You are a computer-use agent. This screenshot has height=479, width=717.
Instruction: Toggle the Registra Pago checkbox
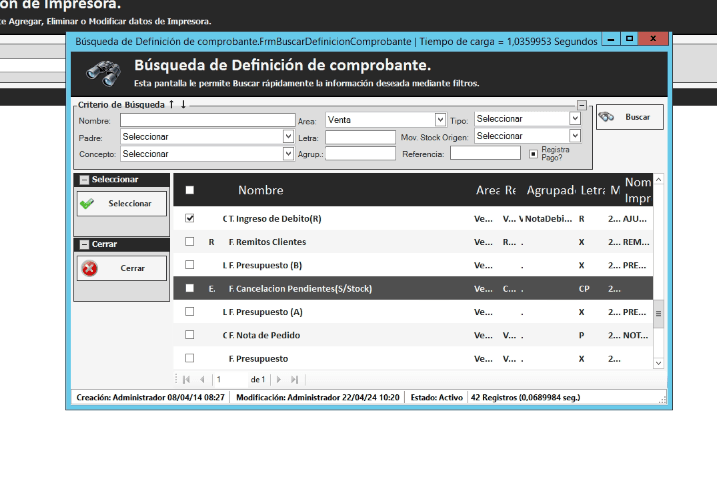(533, 154)
